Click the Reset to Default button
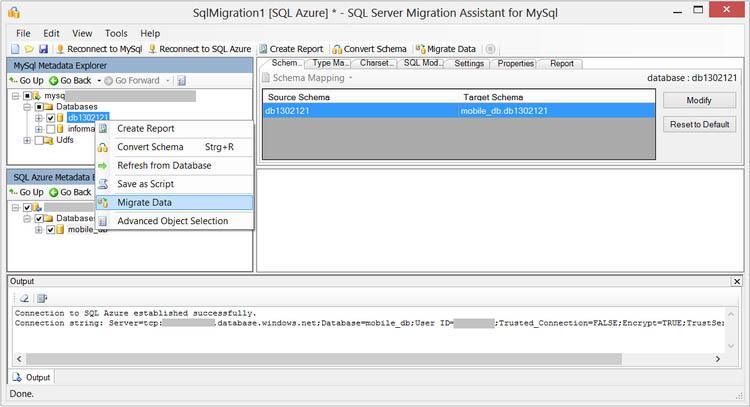750x407 pixels. click(x=699, y=124)
